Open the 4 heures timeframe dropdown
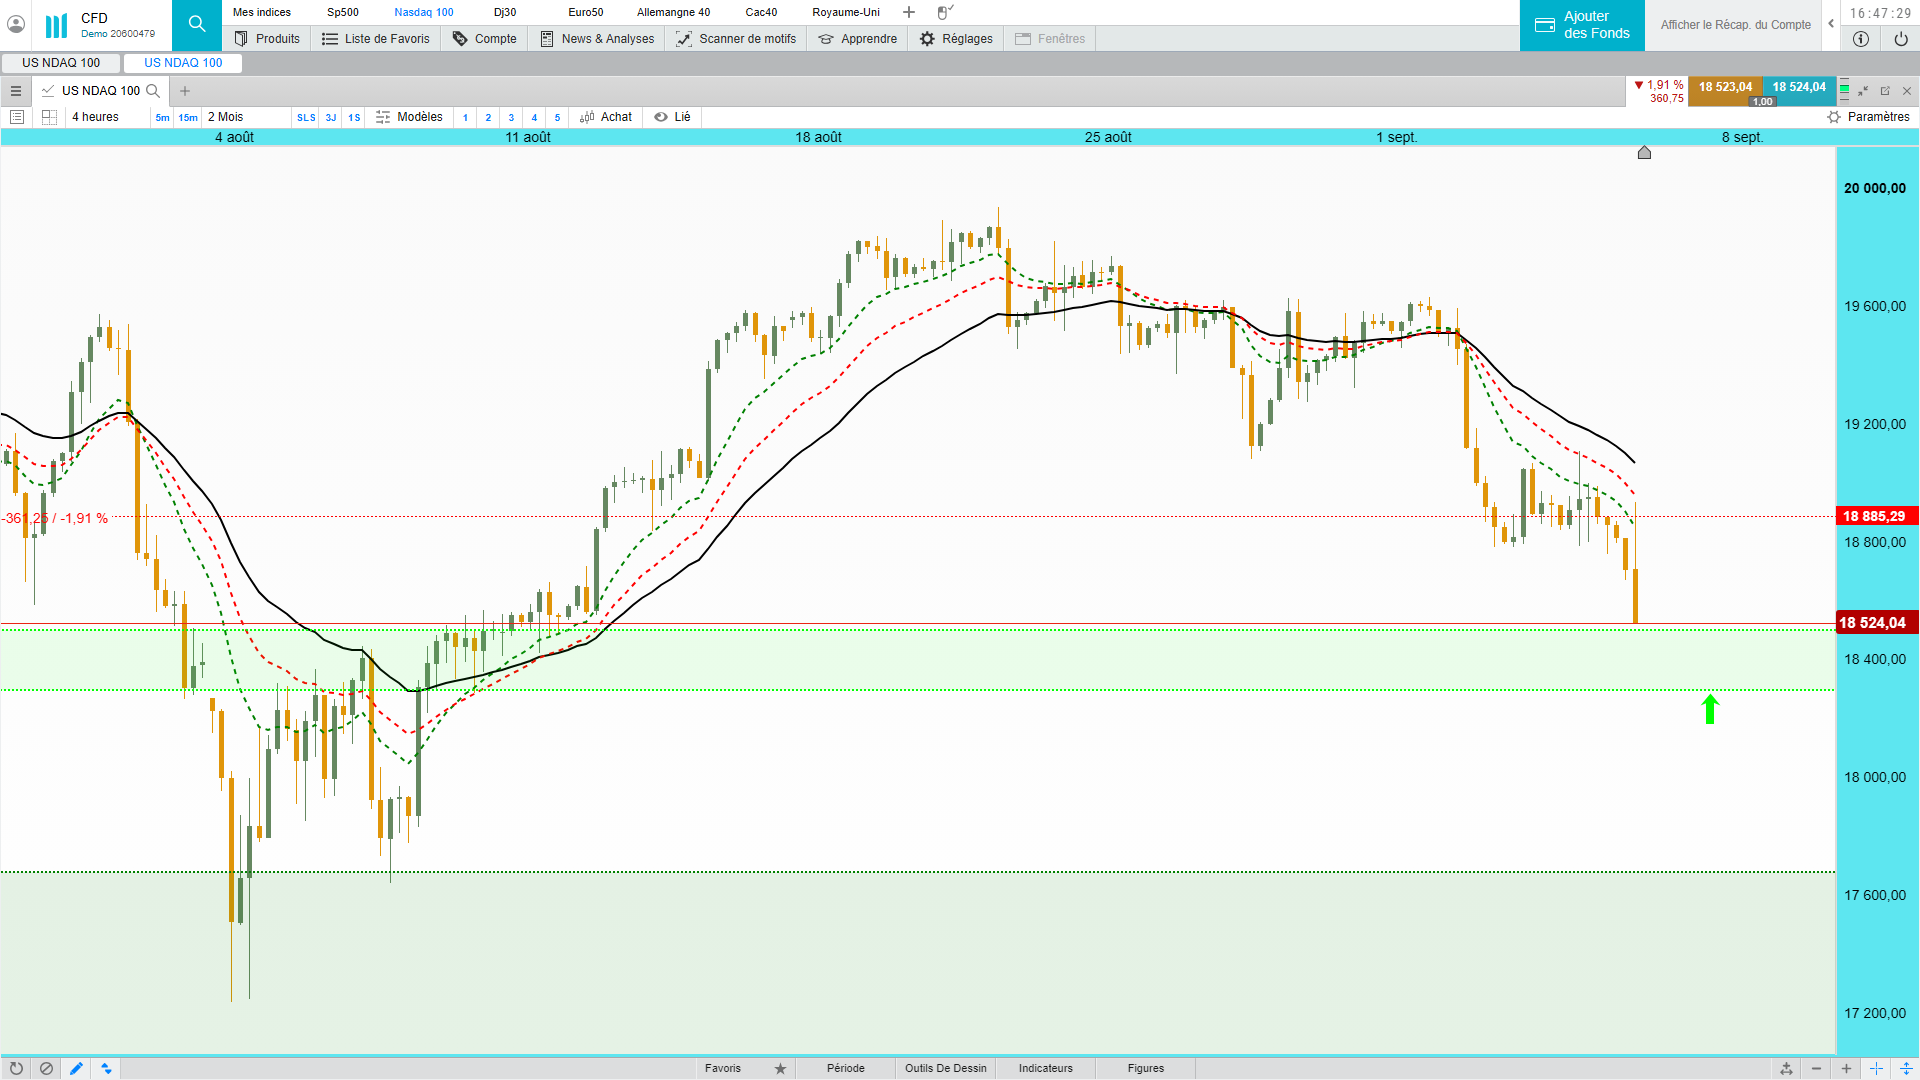The image size is (1920, 1080). click(x=95, y=117)
